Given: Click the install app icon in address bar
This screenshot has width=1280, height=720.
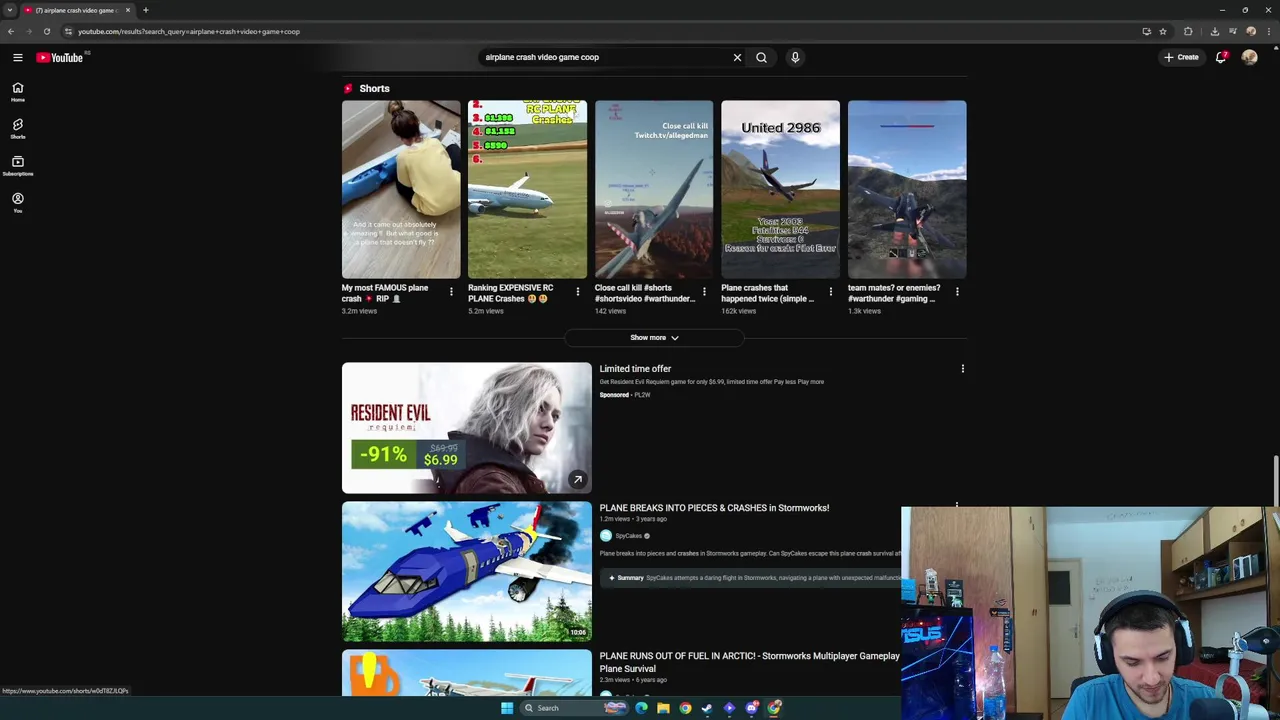Looking at the screenshot, I should coord(1146,31).
